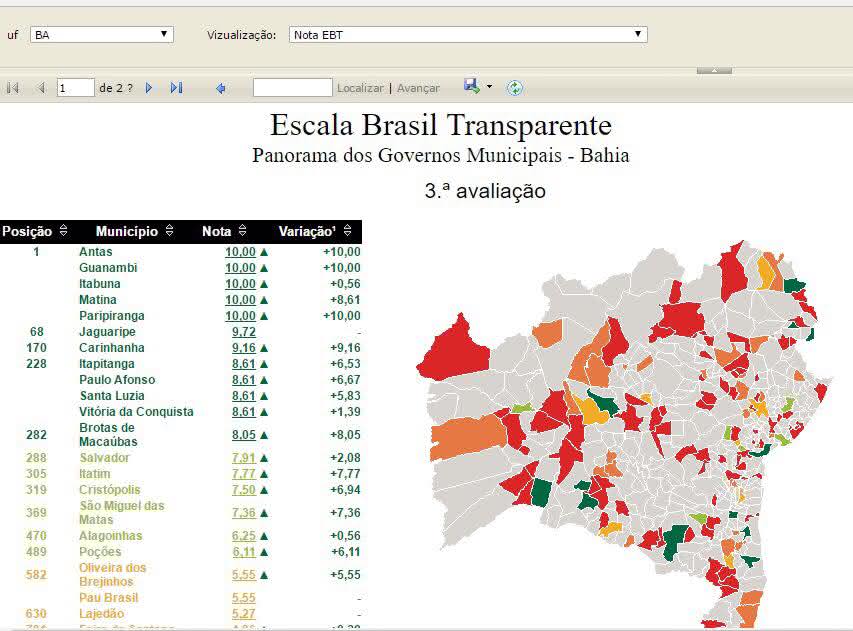The height and width of the screenshot is (631, 853).
Task: Select the municipality name Antas
Action: pyautogui.click(x=96, y=252)
